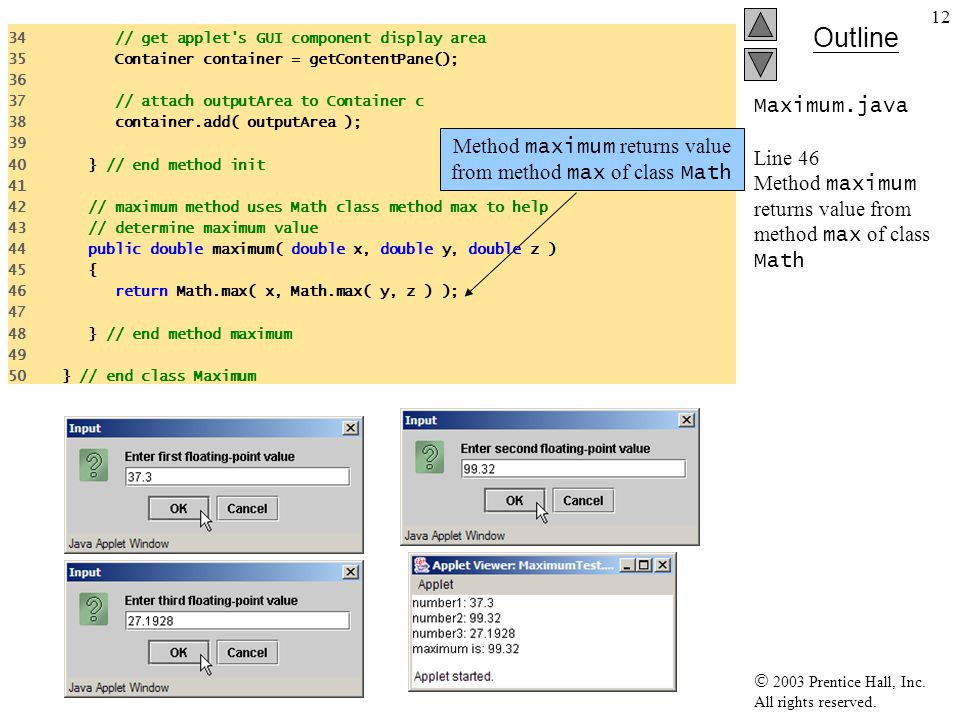This screenshot has height=720, width=960.
Task: Click the input field containing 99.32
Action: pyautogui.click(x=573, y=468)
